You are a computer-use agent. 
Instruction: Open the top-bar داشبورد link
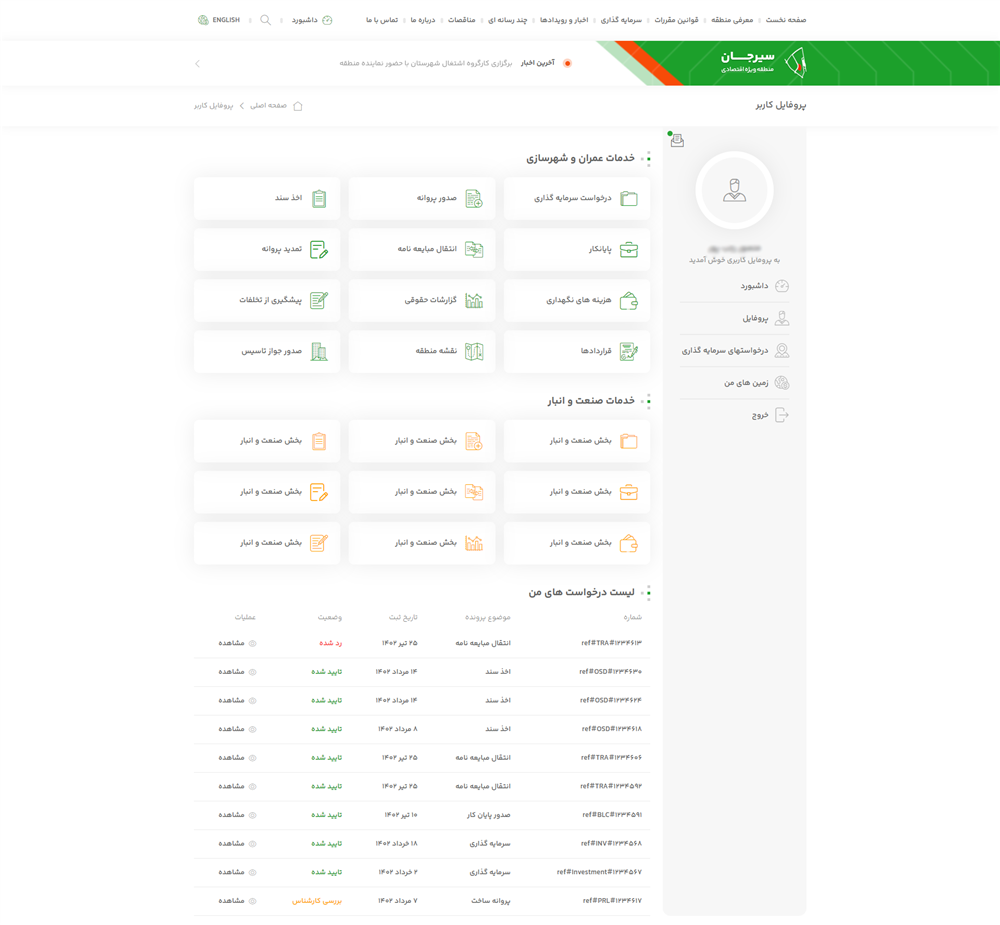coord(312,20)
